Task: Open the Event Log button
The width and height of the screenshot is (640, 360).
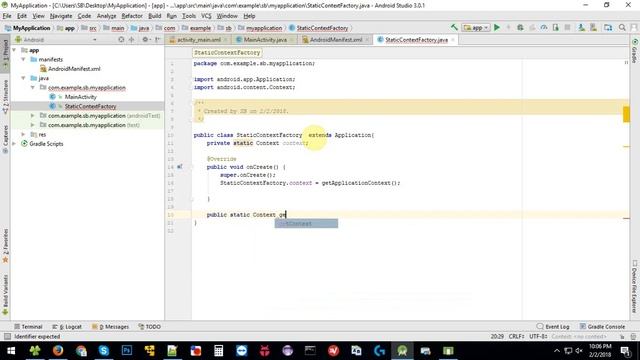Action: [553, 327]
